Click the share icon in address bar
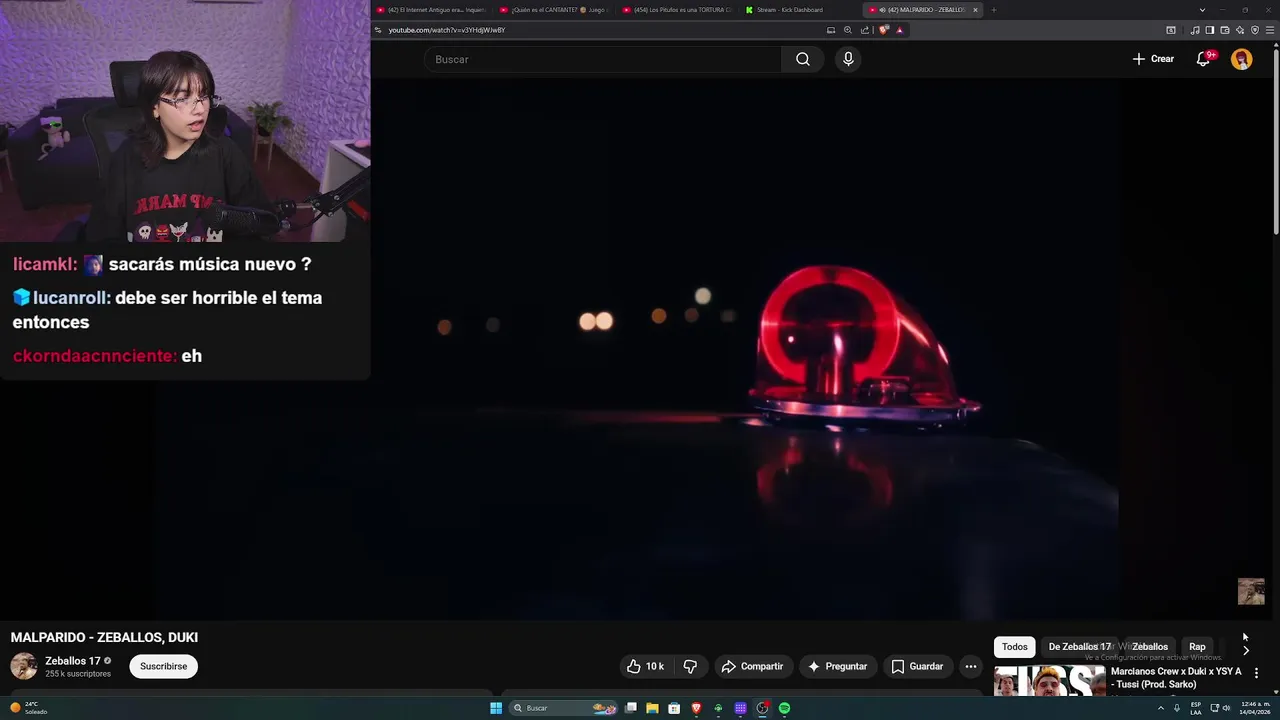Viewport: 1280px width, 720px height. tap(865, 30)
